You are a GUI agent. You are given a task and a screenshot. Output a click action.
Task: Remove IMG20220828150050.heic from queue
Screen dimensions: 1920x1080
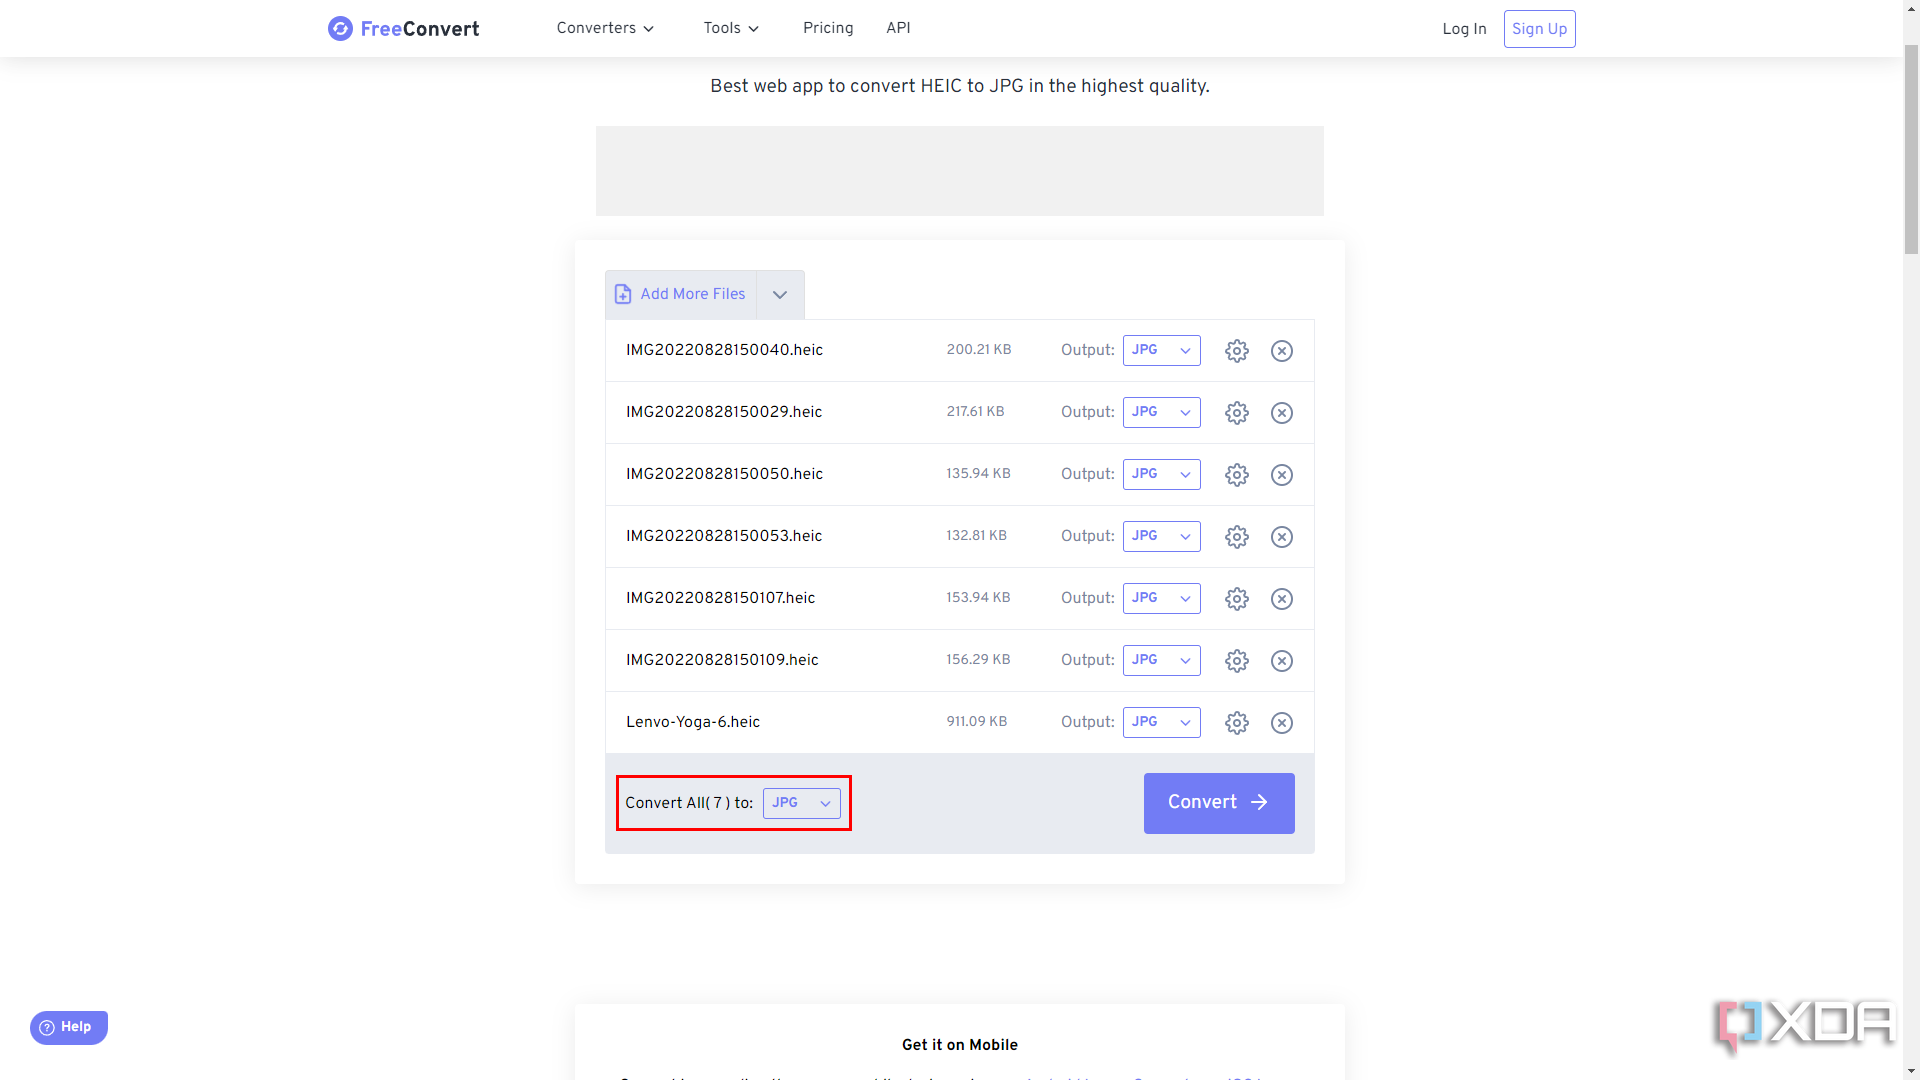coord(1282,475)
